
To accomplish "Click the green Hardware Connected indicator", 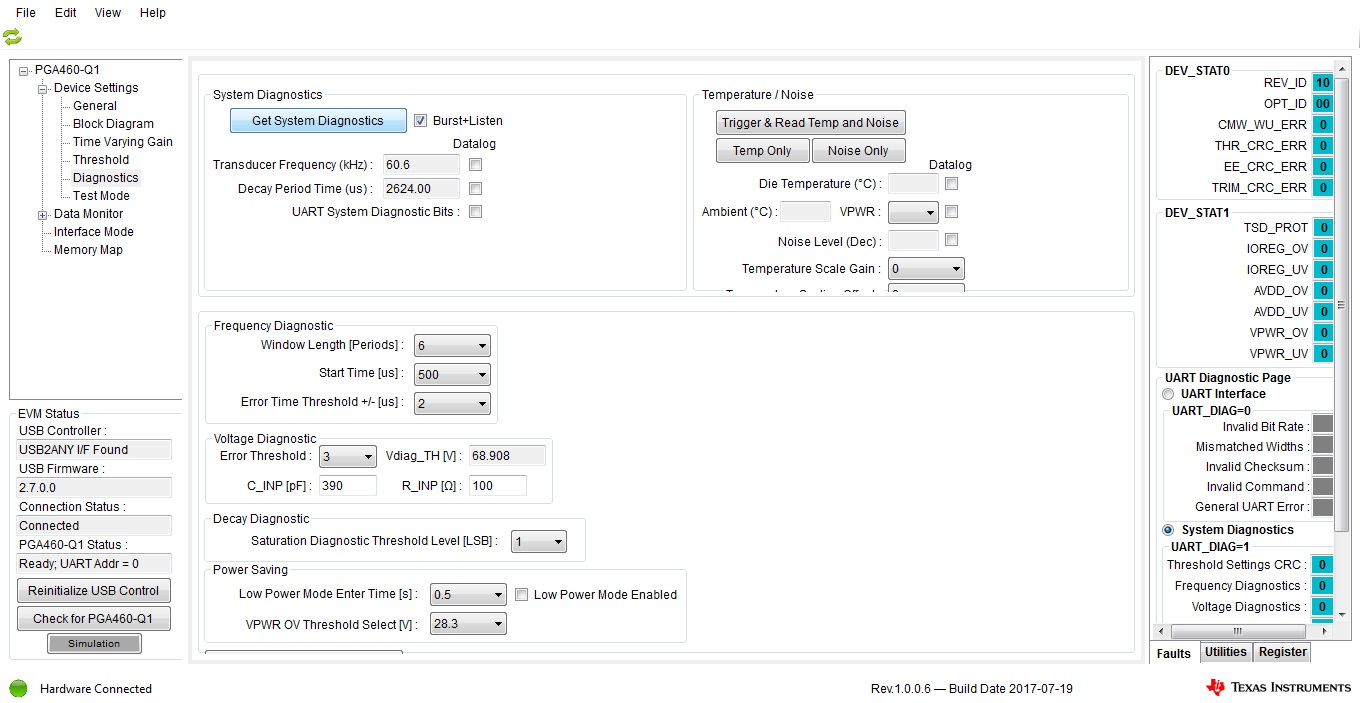I will [x=18, y=688].
